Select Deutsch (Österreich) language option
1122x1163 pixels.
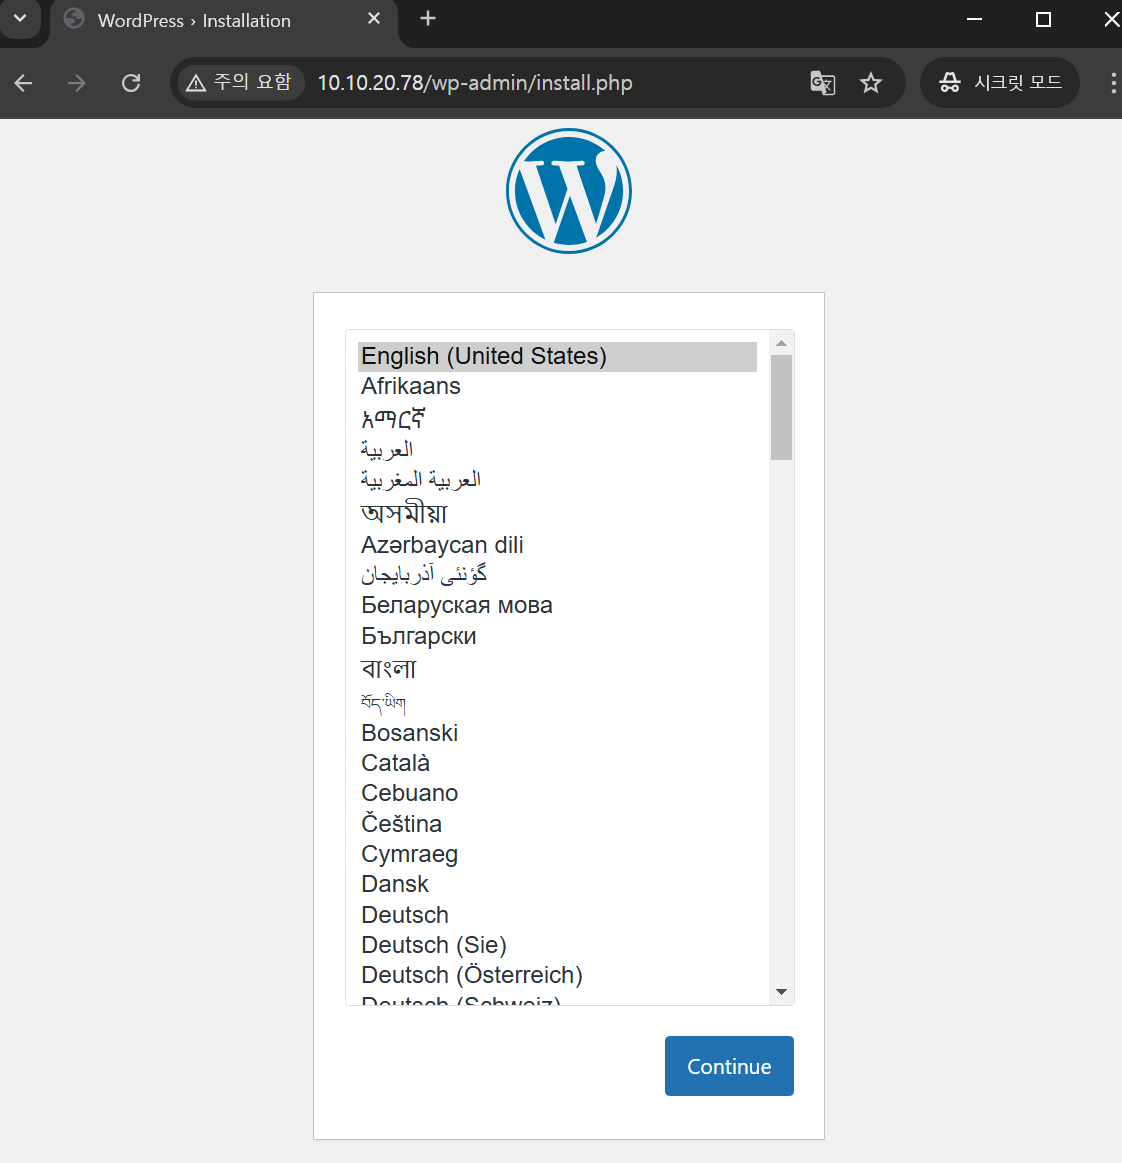557,975
